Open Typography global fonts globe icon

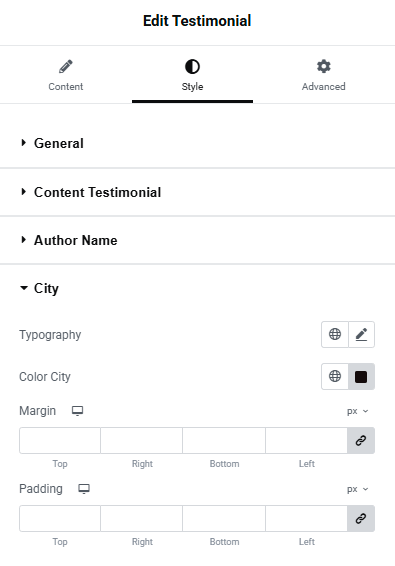point(335,334)
